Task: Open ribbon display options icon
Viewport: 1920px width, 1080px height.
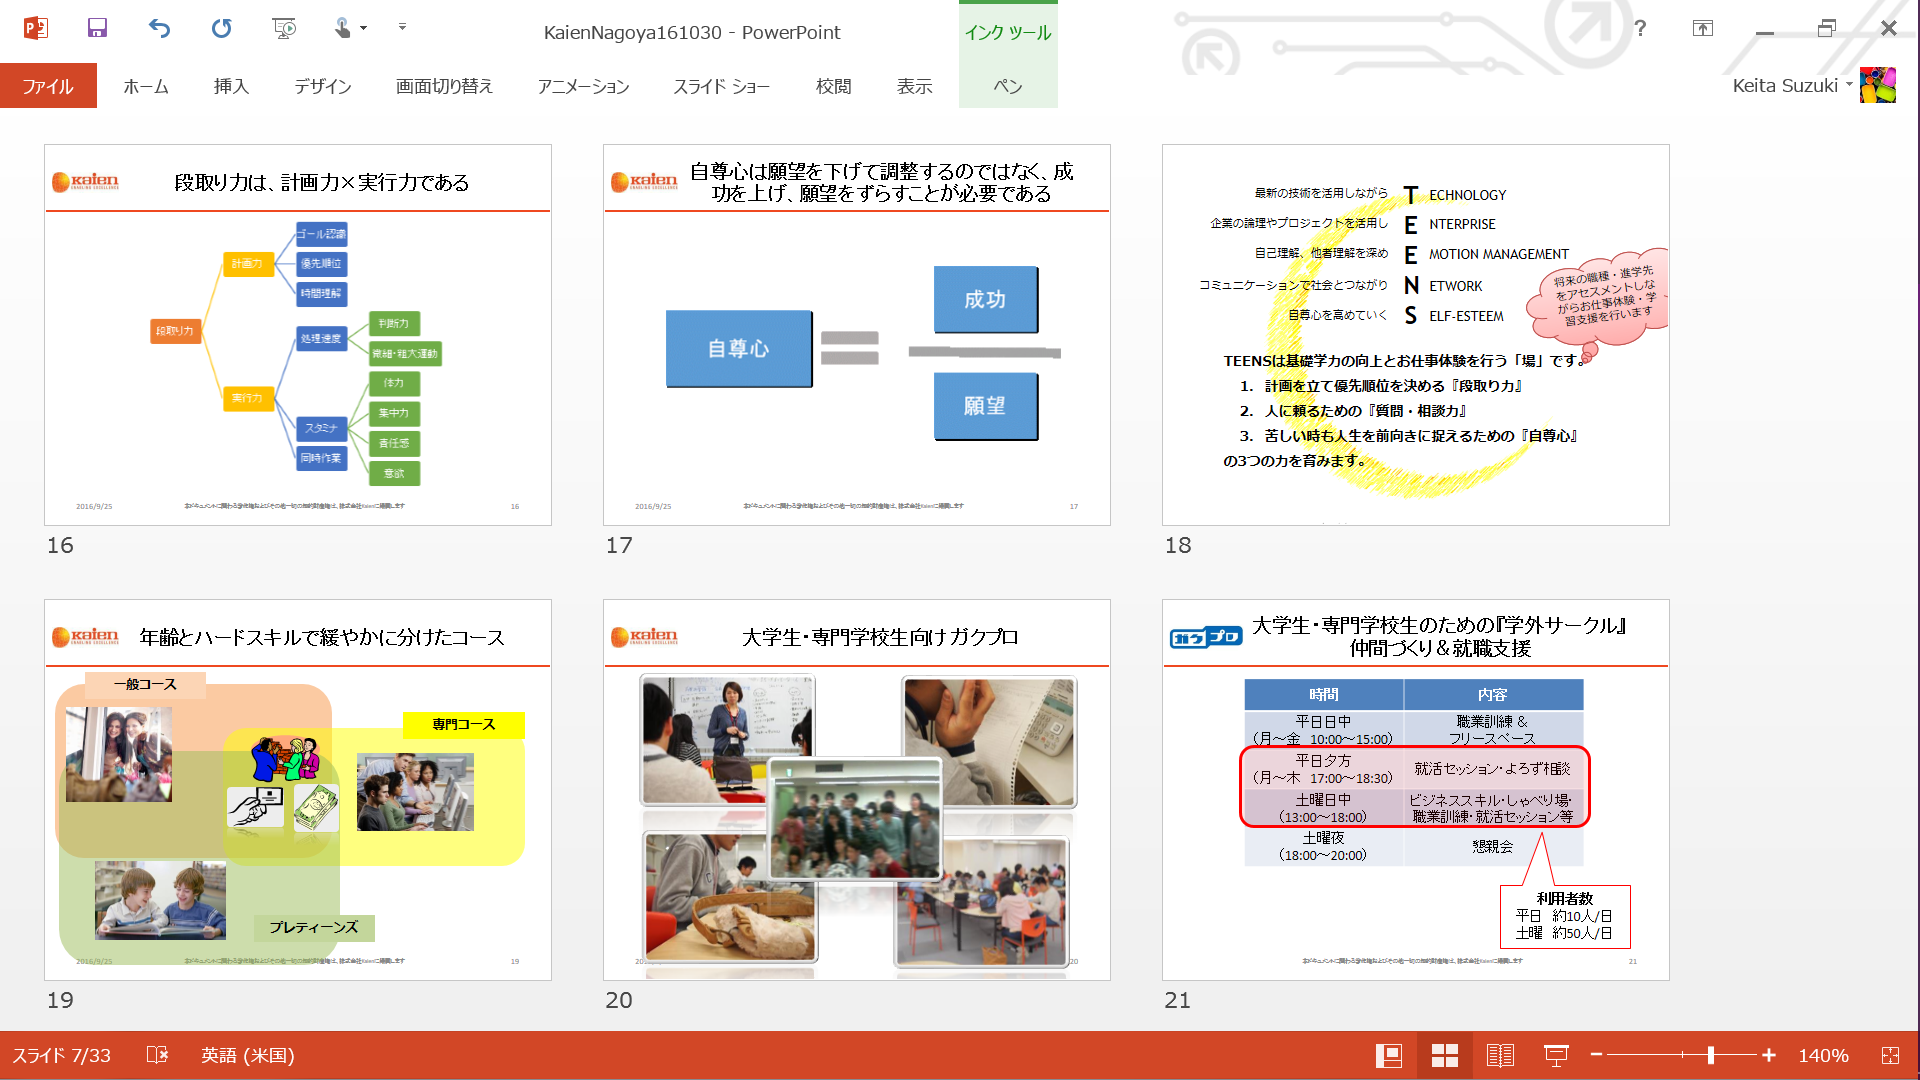Action: pyautogui.click(x=1702, y=28)
